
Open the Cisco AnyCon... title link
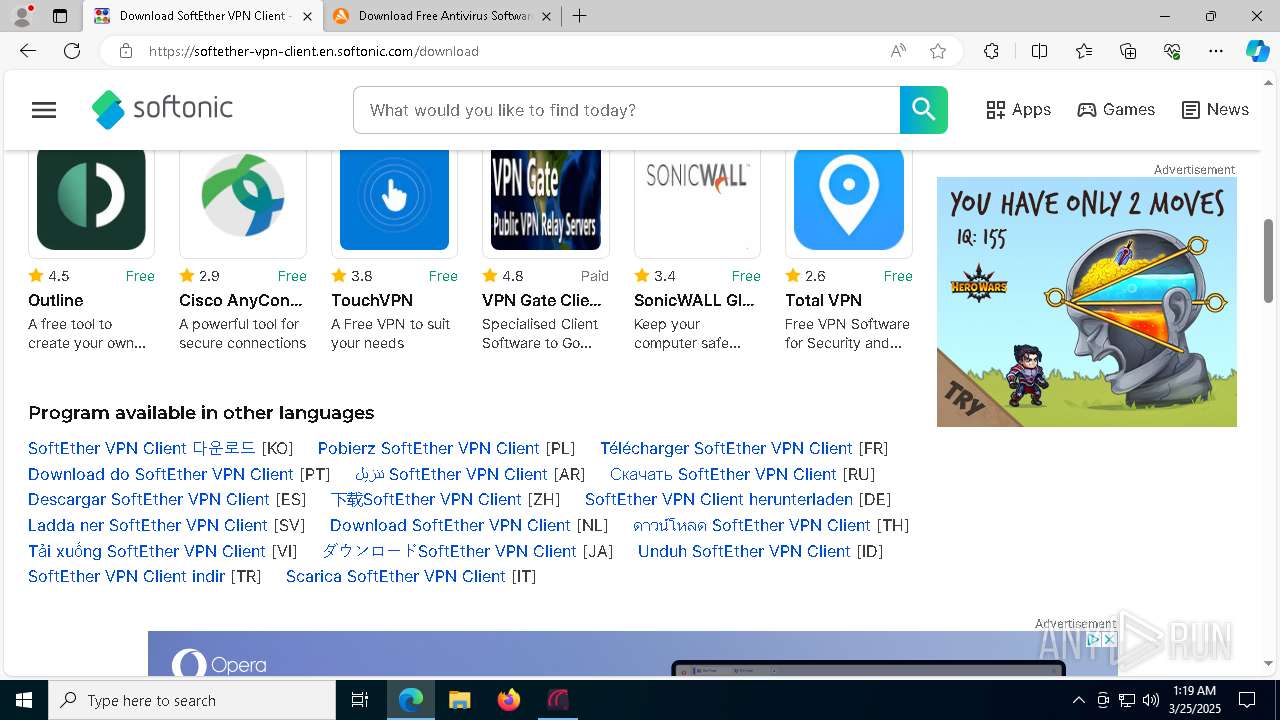coord(241,300)
